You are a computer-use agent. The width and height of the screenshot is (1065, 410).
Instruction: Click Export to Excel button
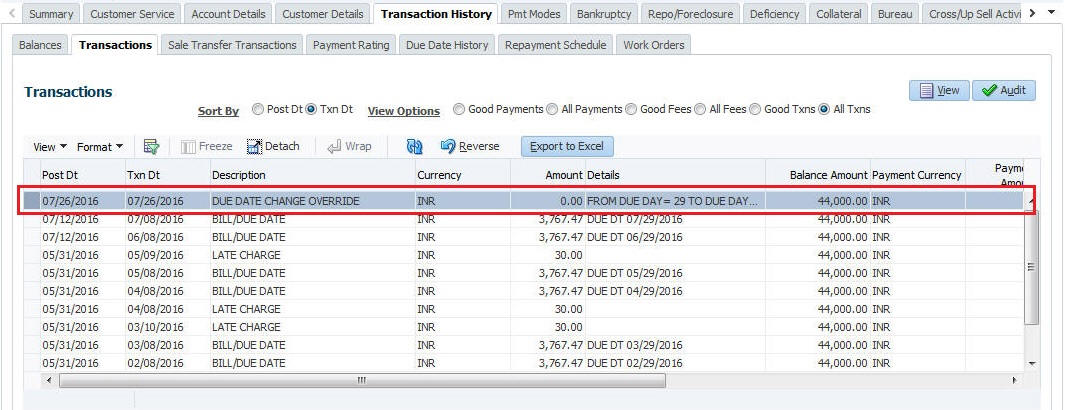567,146
